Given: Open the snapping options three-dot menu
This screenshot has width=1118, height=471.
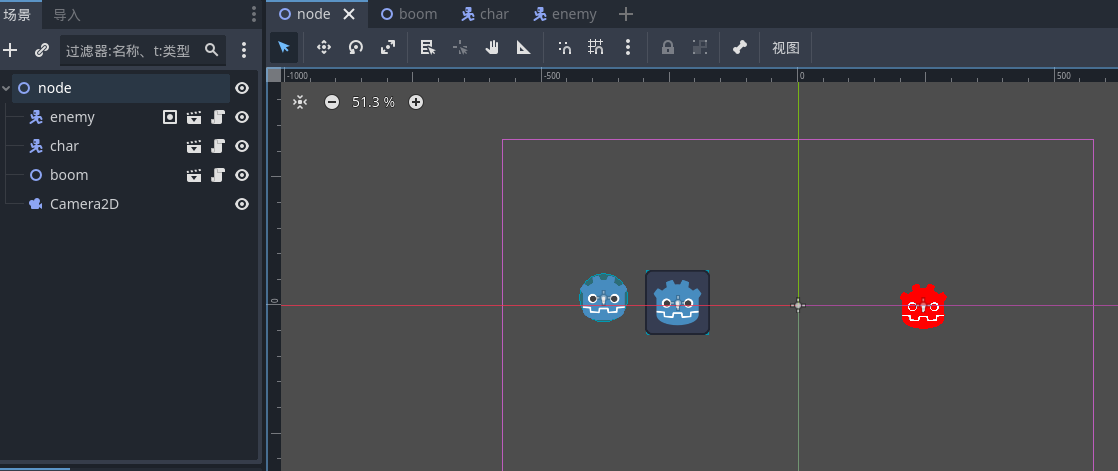Looking at the screenshot, I should tap(627, 47).
